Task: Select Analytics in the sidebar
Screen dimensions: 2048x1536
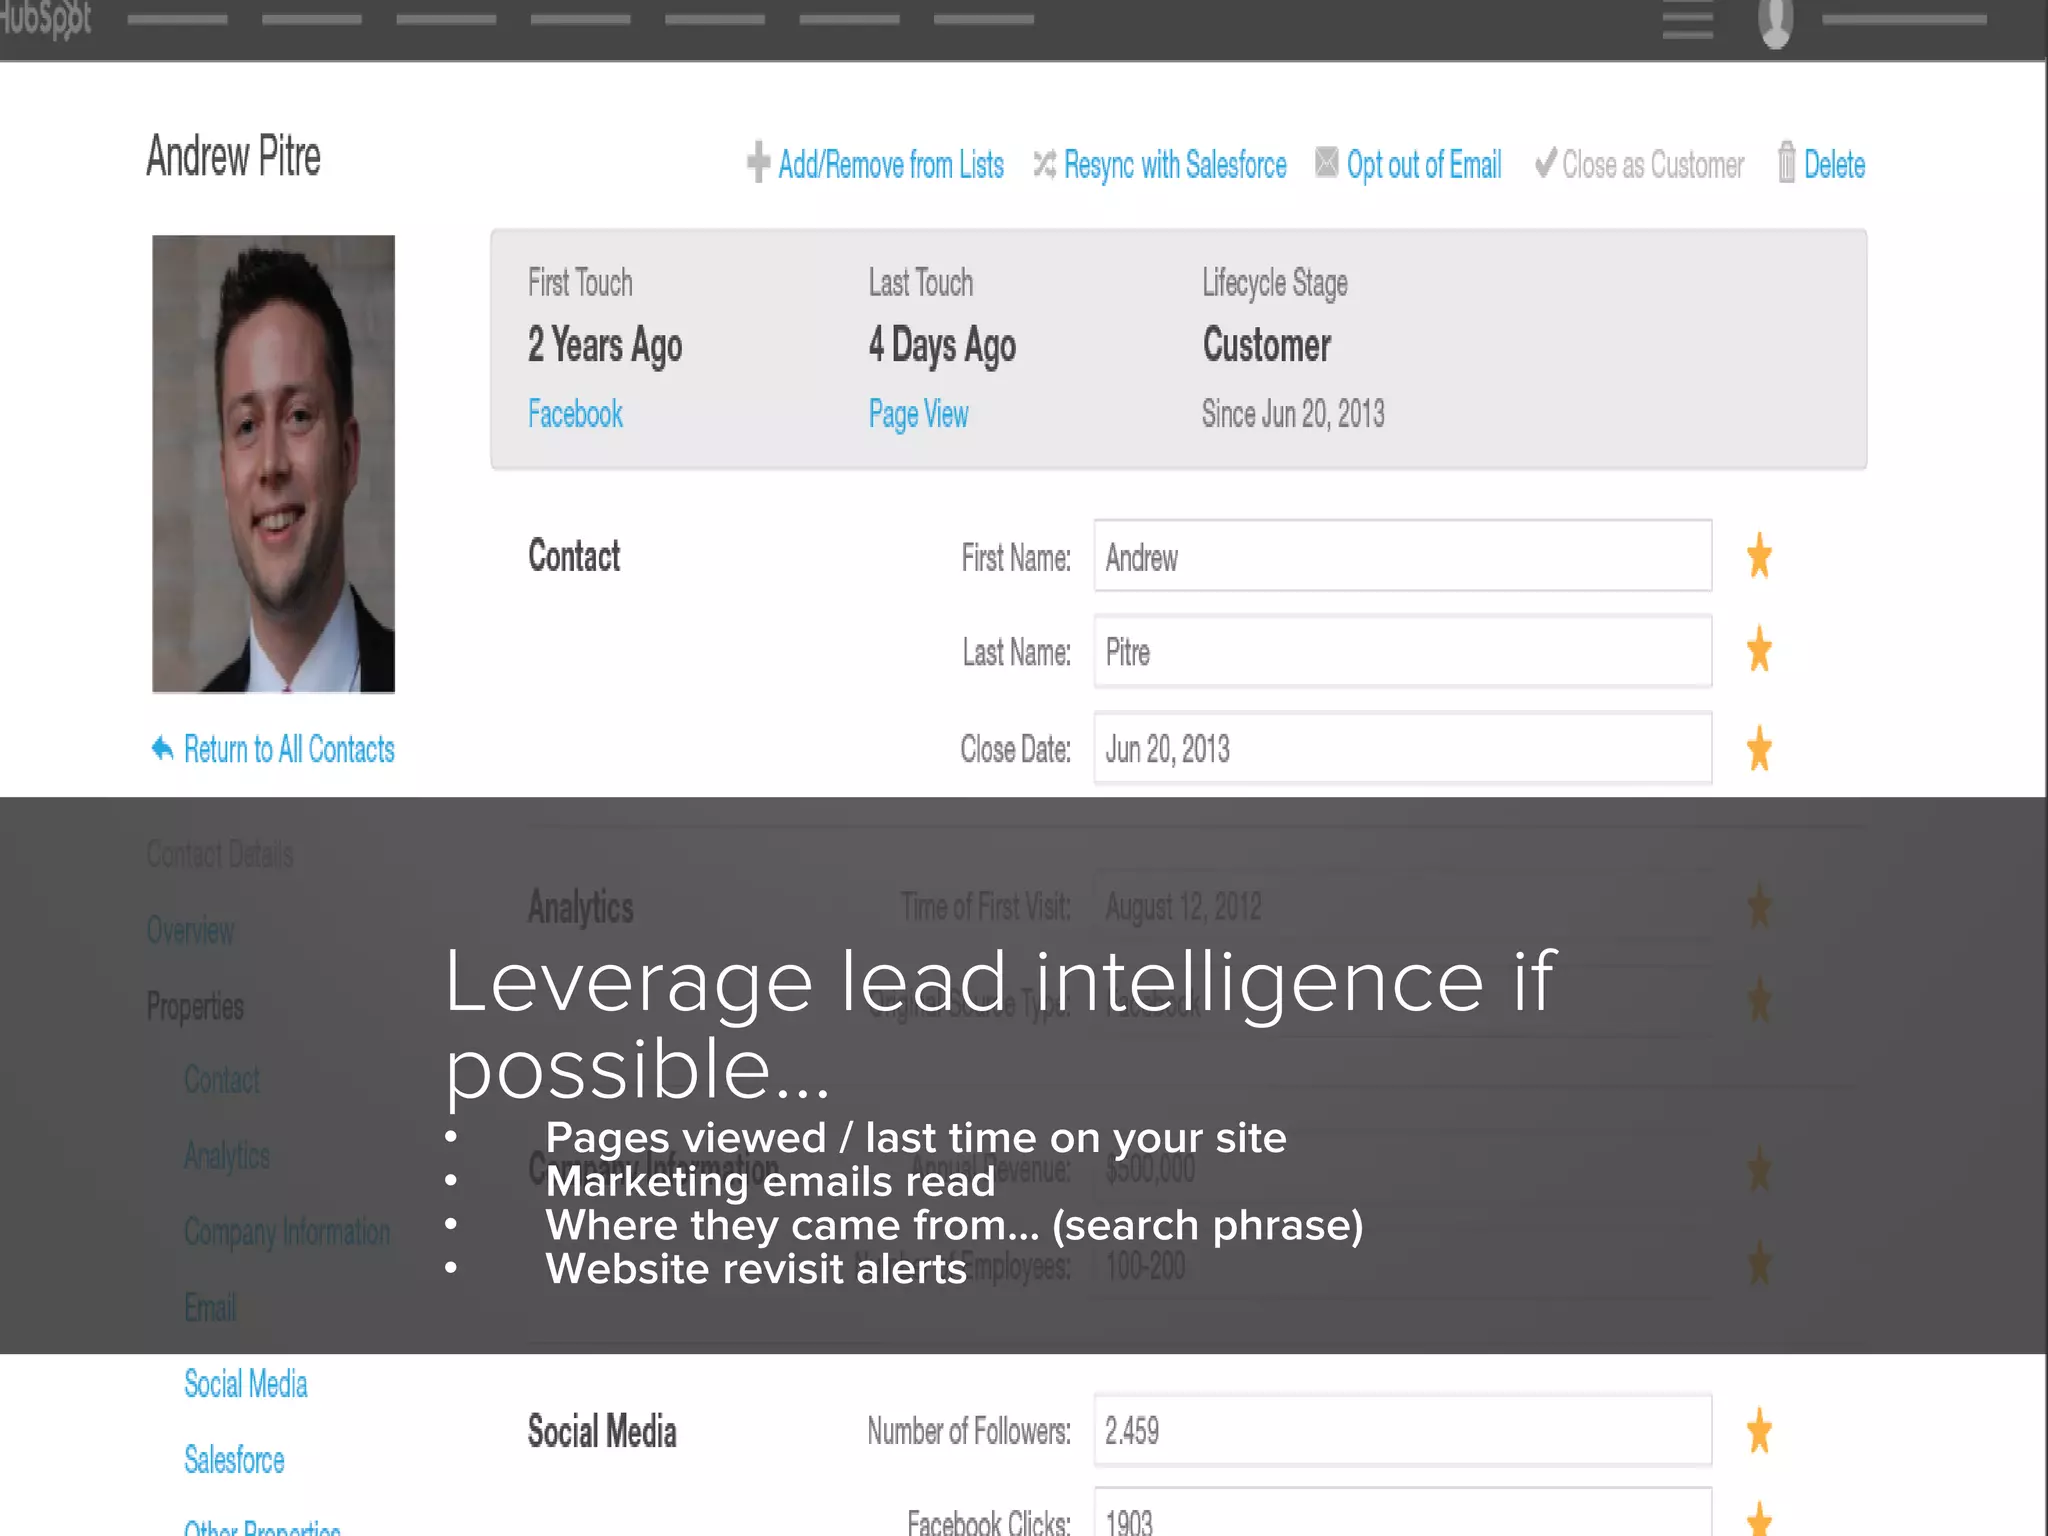Action: pyautogui.click(x=227, y=1155)
